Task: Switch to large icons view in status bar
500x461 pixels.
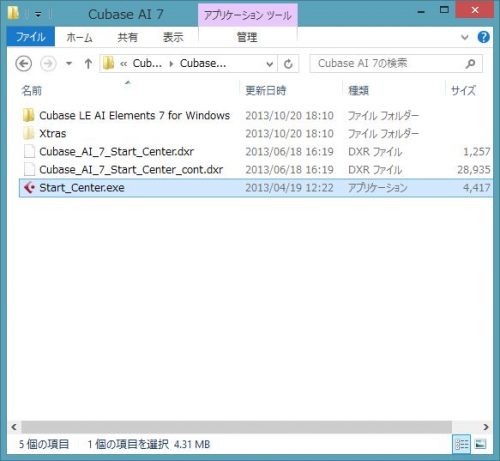Action: coord(480,444)
